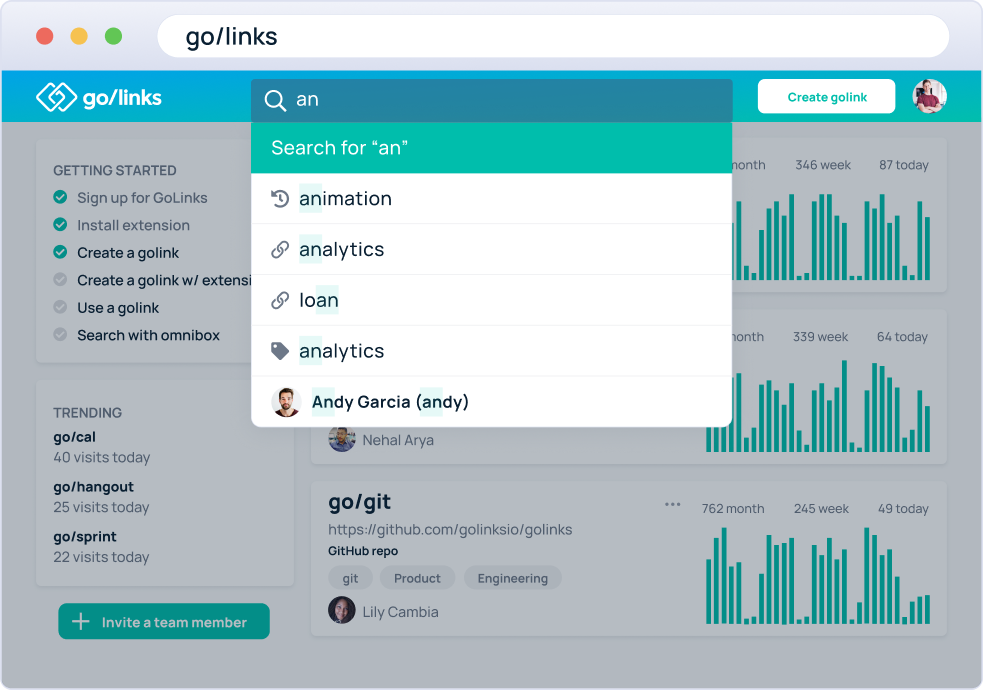Click the GoLinks logo icon
Screen dimensions: 983x690
pyautogui.click(x=59, y=96)
